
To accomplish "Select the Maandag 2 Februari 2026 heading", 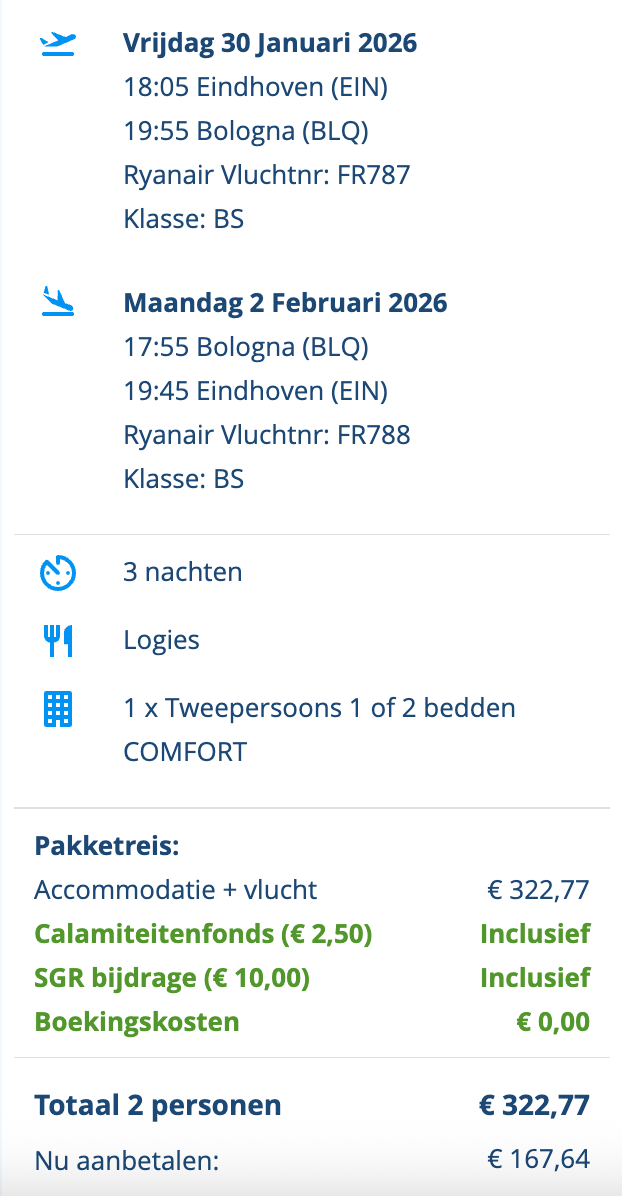I will click(x=285, y=303).
